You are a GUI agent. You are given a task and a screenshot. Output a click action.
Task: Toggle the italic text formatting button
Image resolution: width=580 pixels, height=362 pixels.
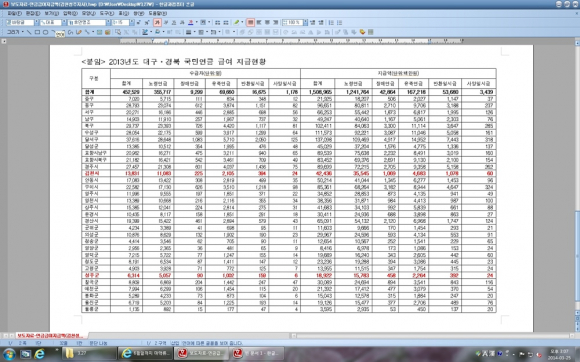[166, 23]
